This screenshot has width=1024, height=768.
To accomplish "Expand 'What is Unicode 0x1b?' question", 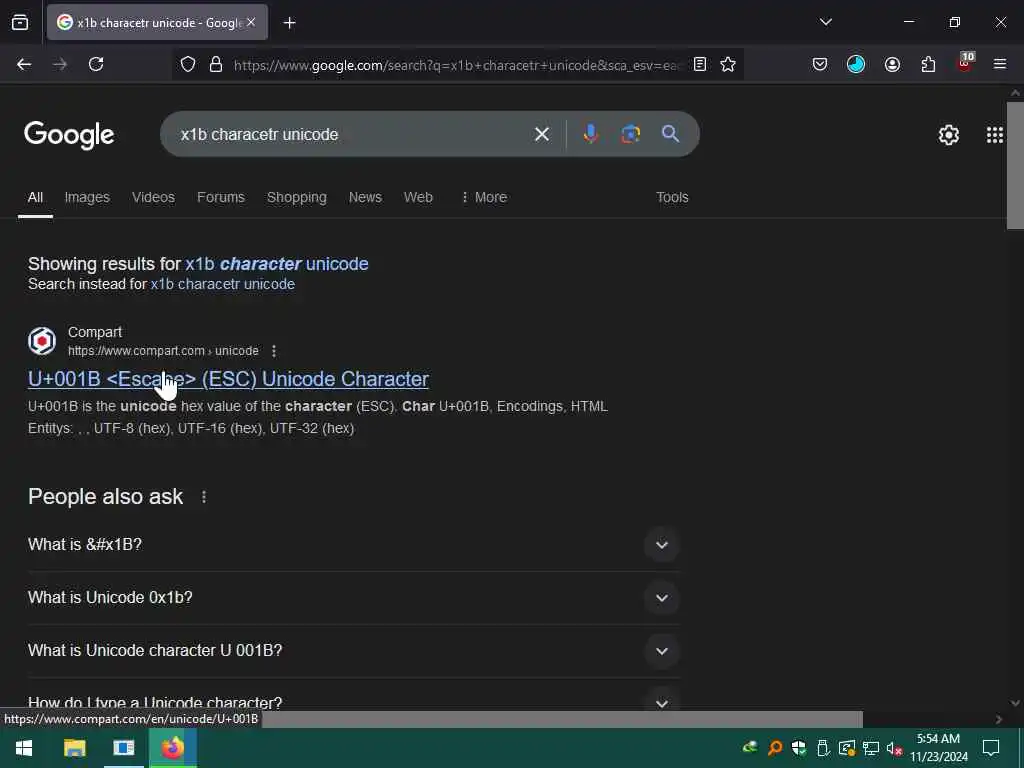I will click(353, 598).
